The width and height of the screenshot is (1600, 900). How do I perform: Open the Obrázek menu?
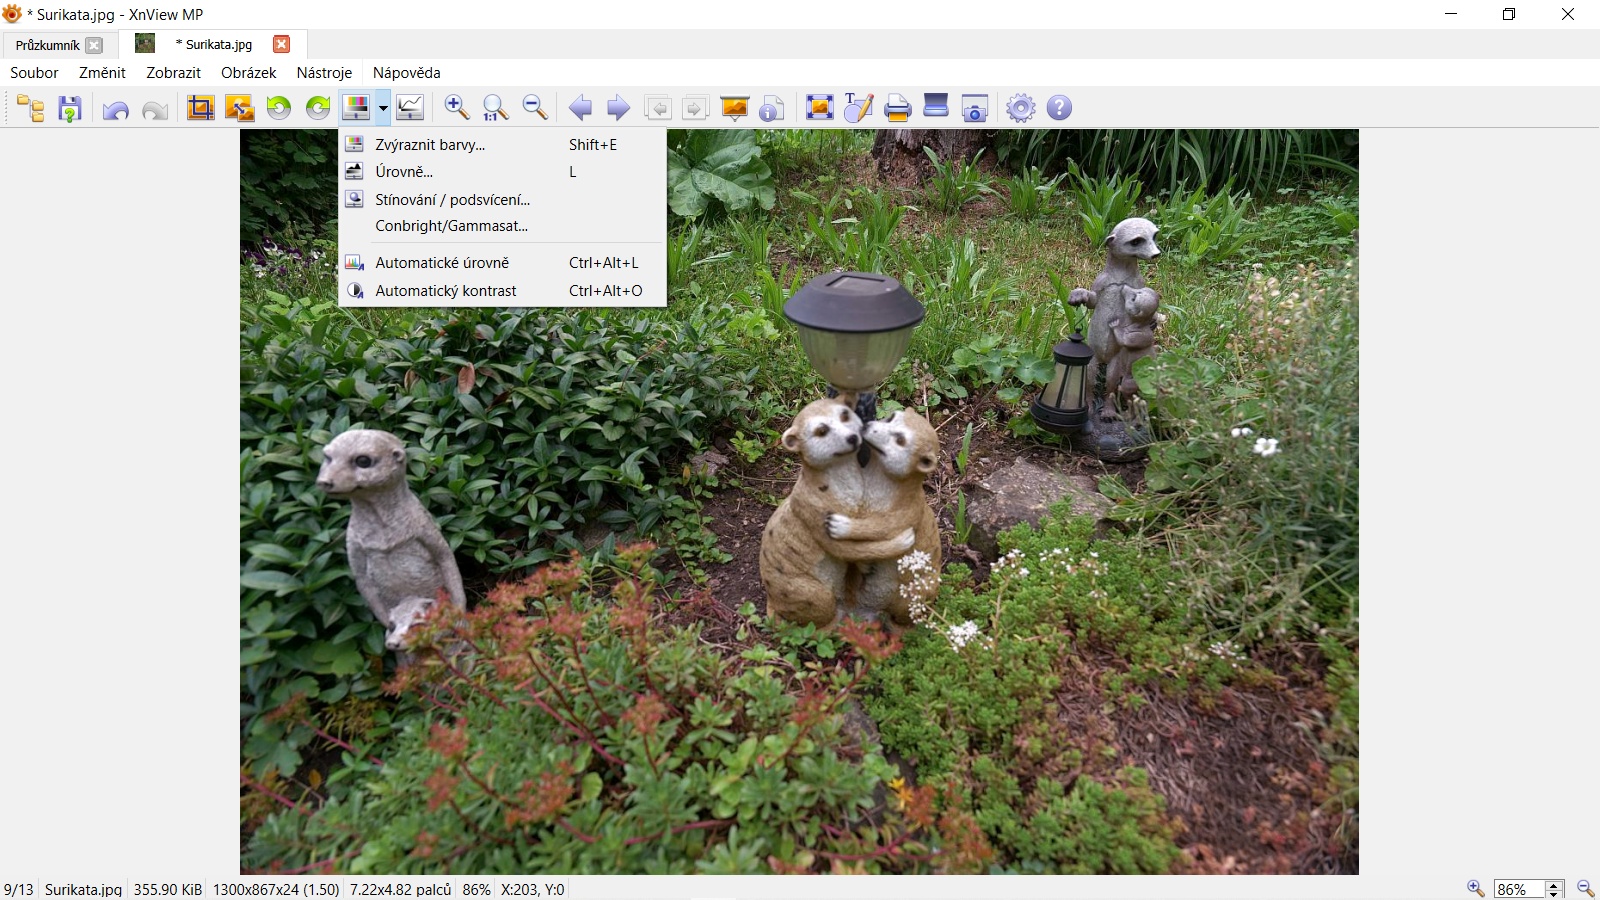point(248,73)
